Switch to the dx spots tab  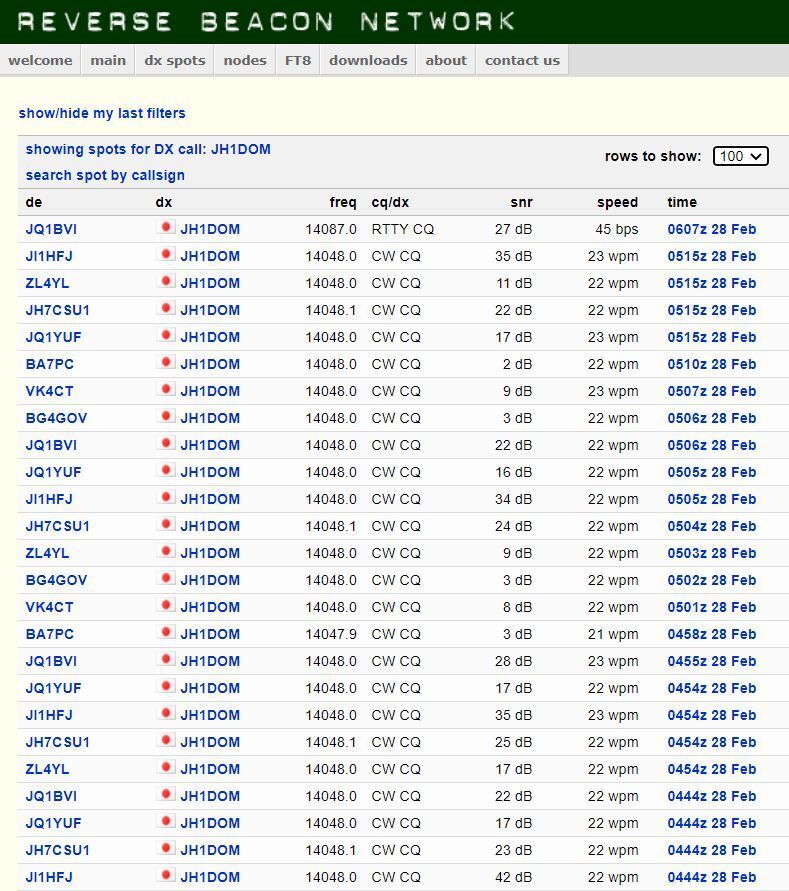[175, 60]
